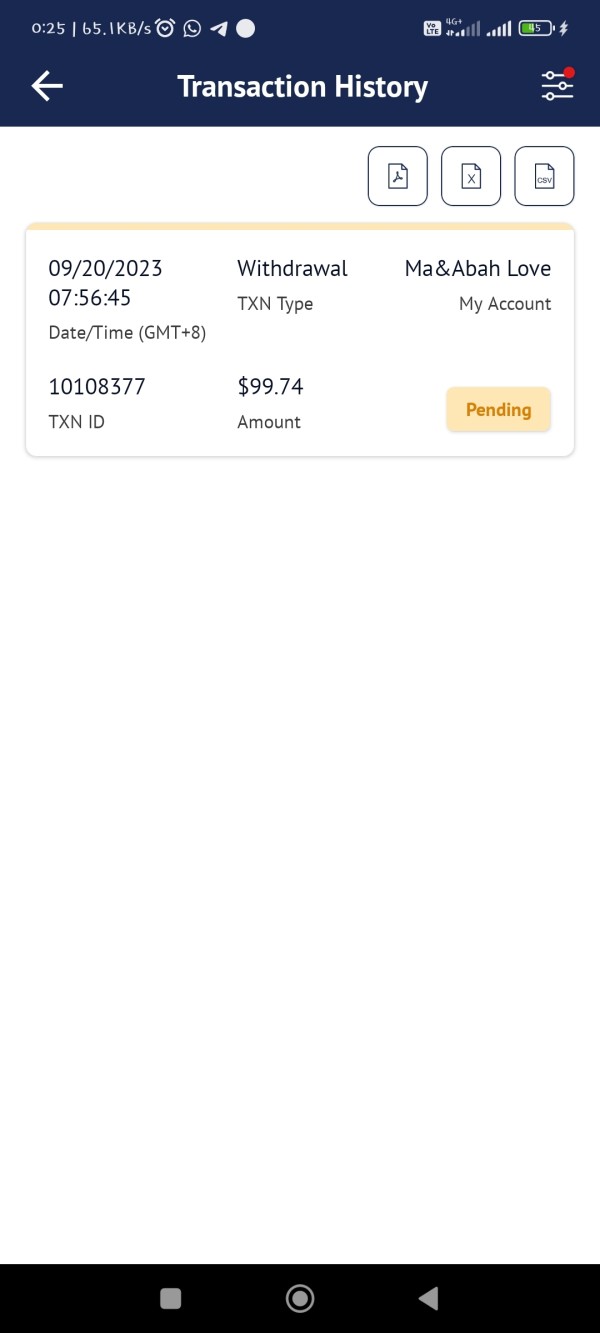Image resolution: width=600 pixels, height=1333 pixels.
Task: Tap the WhatsApp notification icon
Action: coord(192,28)
